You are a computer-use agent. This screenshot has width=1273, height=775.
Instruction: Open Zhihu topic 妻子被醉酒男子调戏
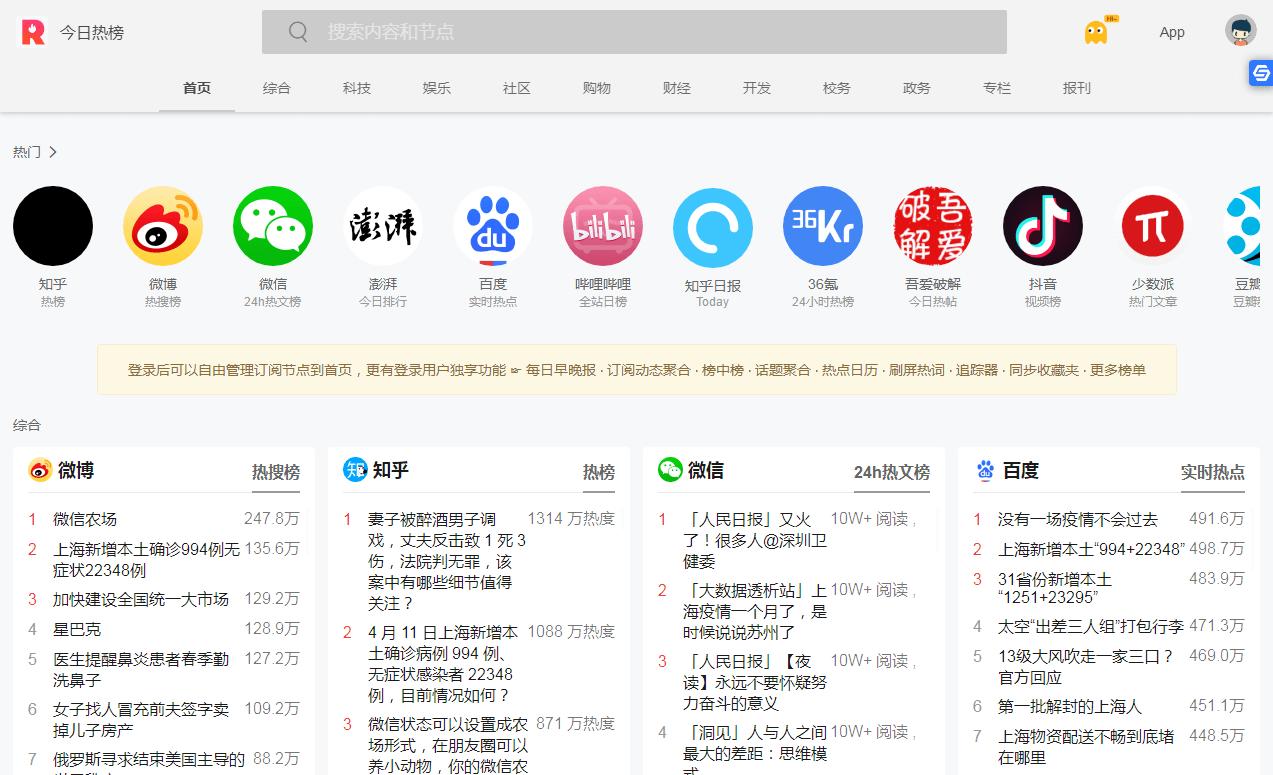(x=446, y=561)
